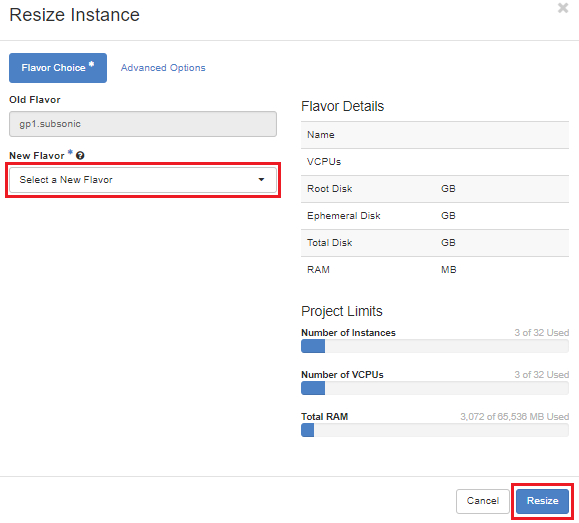Click the Number of VCPUs progress bar
The height and width of the screenshot is (523, 579).
tap(435, 388)
